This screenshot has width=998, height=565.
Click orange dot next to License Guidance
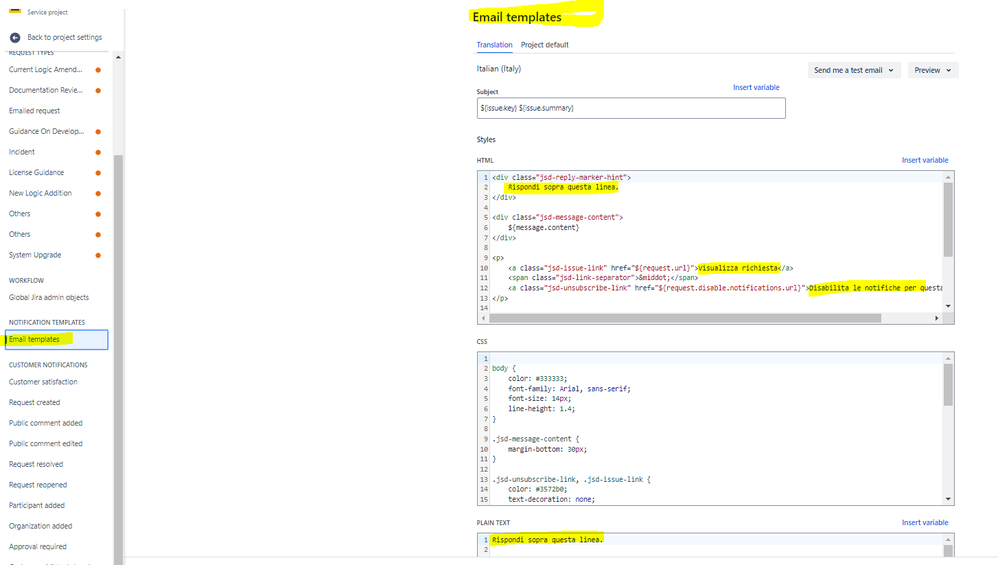pos(98,173)
